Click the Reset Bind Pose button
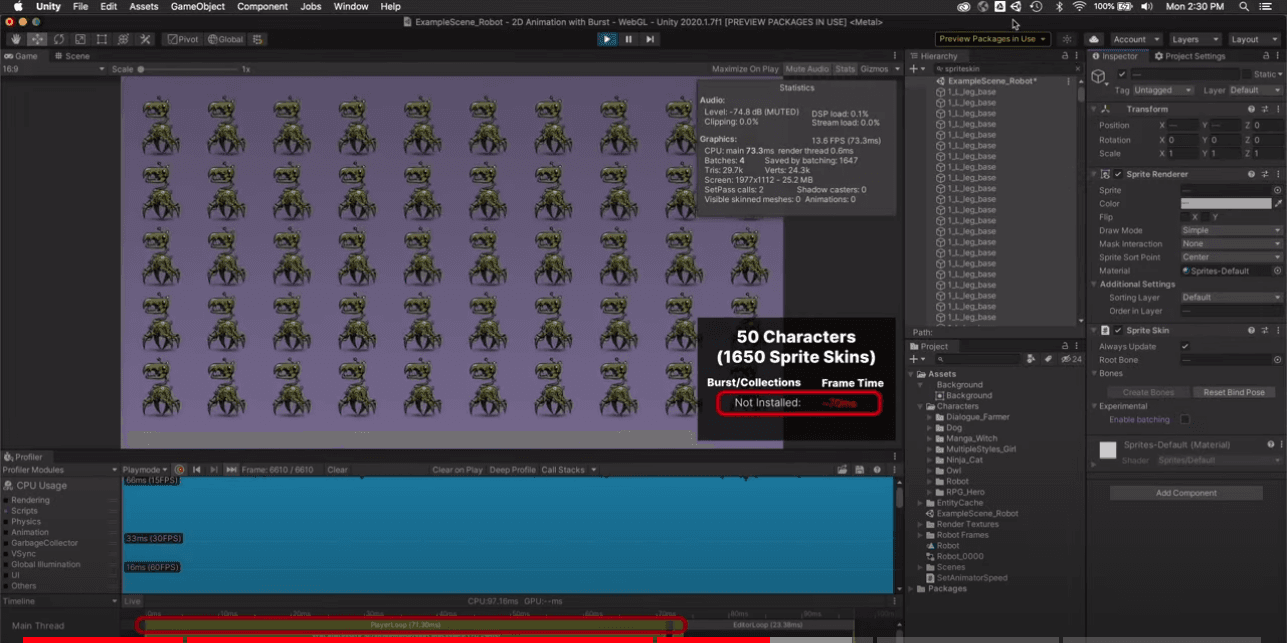This screenshot has width=1287, height=643. pos(1234,392)
